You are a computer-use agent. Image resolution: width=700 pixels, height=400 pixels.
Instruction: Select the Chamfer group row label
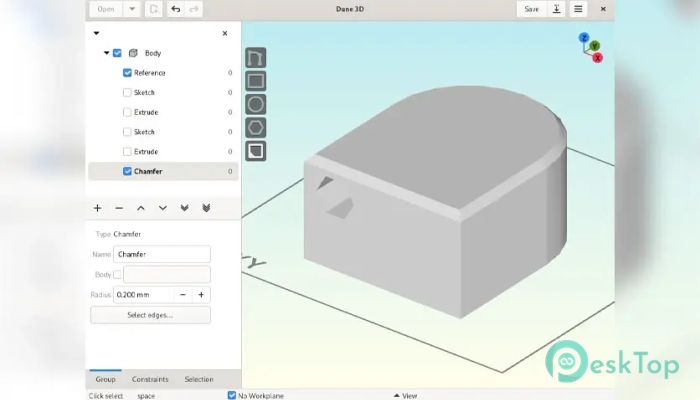click(148, 171)
